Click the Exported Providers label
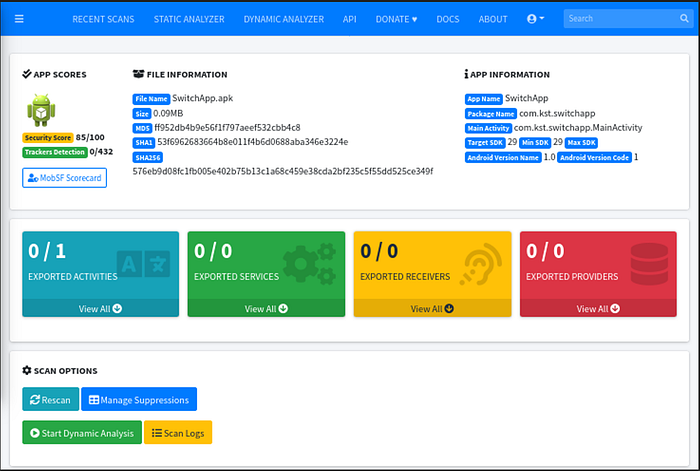Screen dimensions: 700x471 point(572,277)
